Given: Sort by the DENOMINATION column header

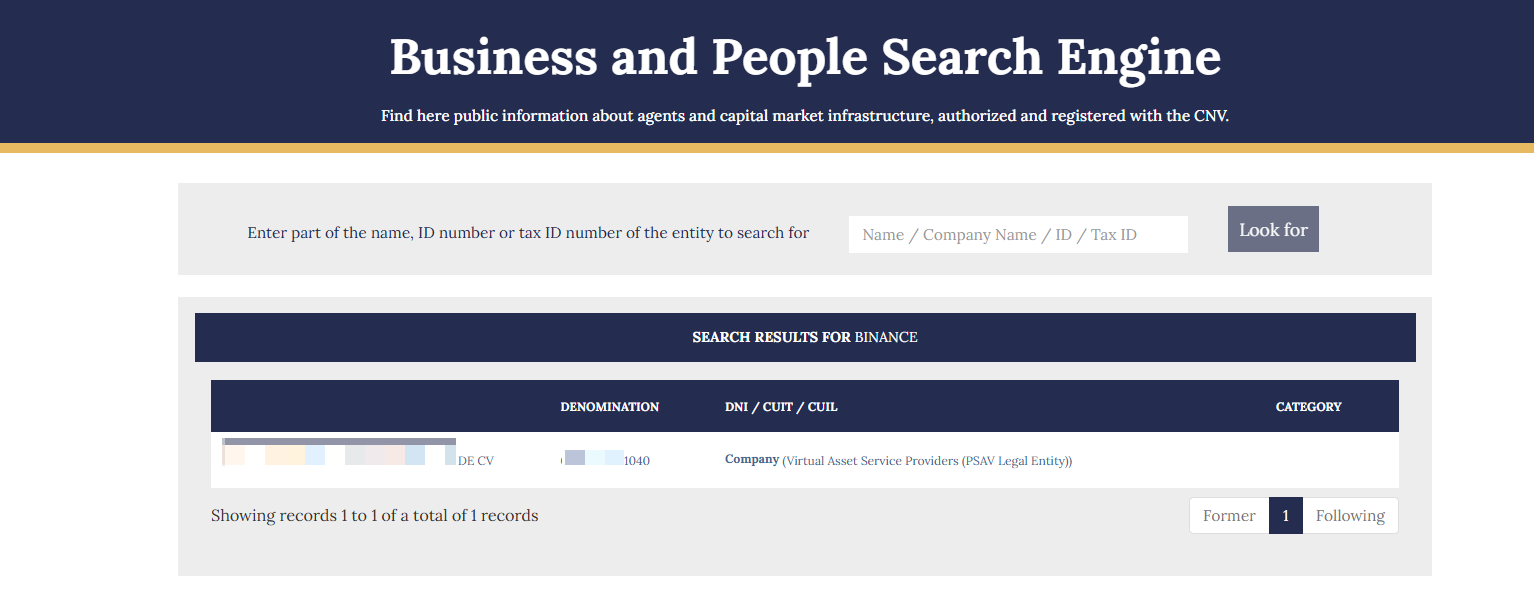Looking at the screenshot, I should tap(609, 407).
